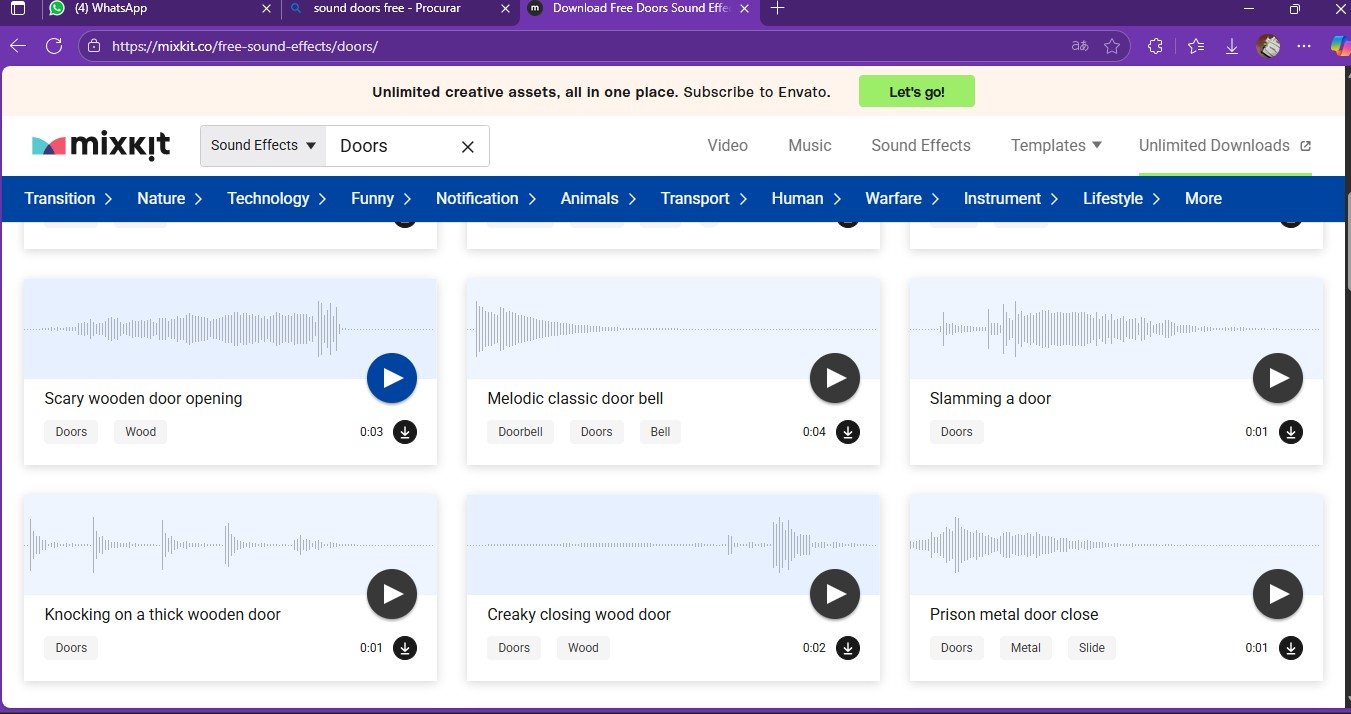1351x714 pixels.
Task: Open the Music section
Action: click(809, 146)
